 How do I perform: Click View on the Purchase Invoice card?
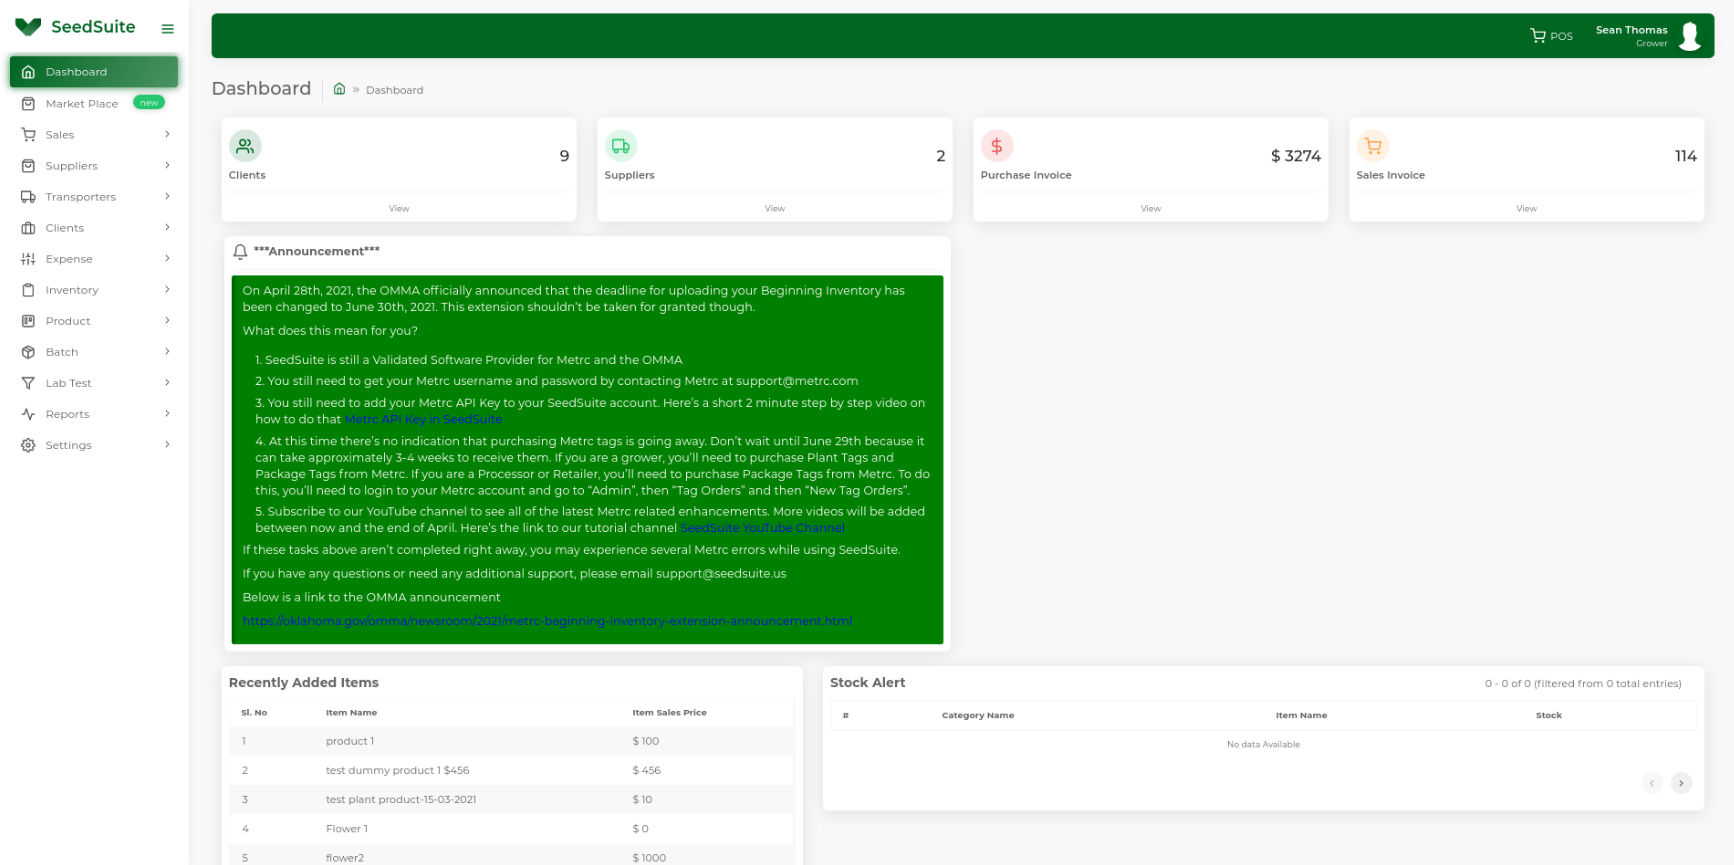(x=1151, y=209)
